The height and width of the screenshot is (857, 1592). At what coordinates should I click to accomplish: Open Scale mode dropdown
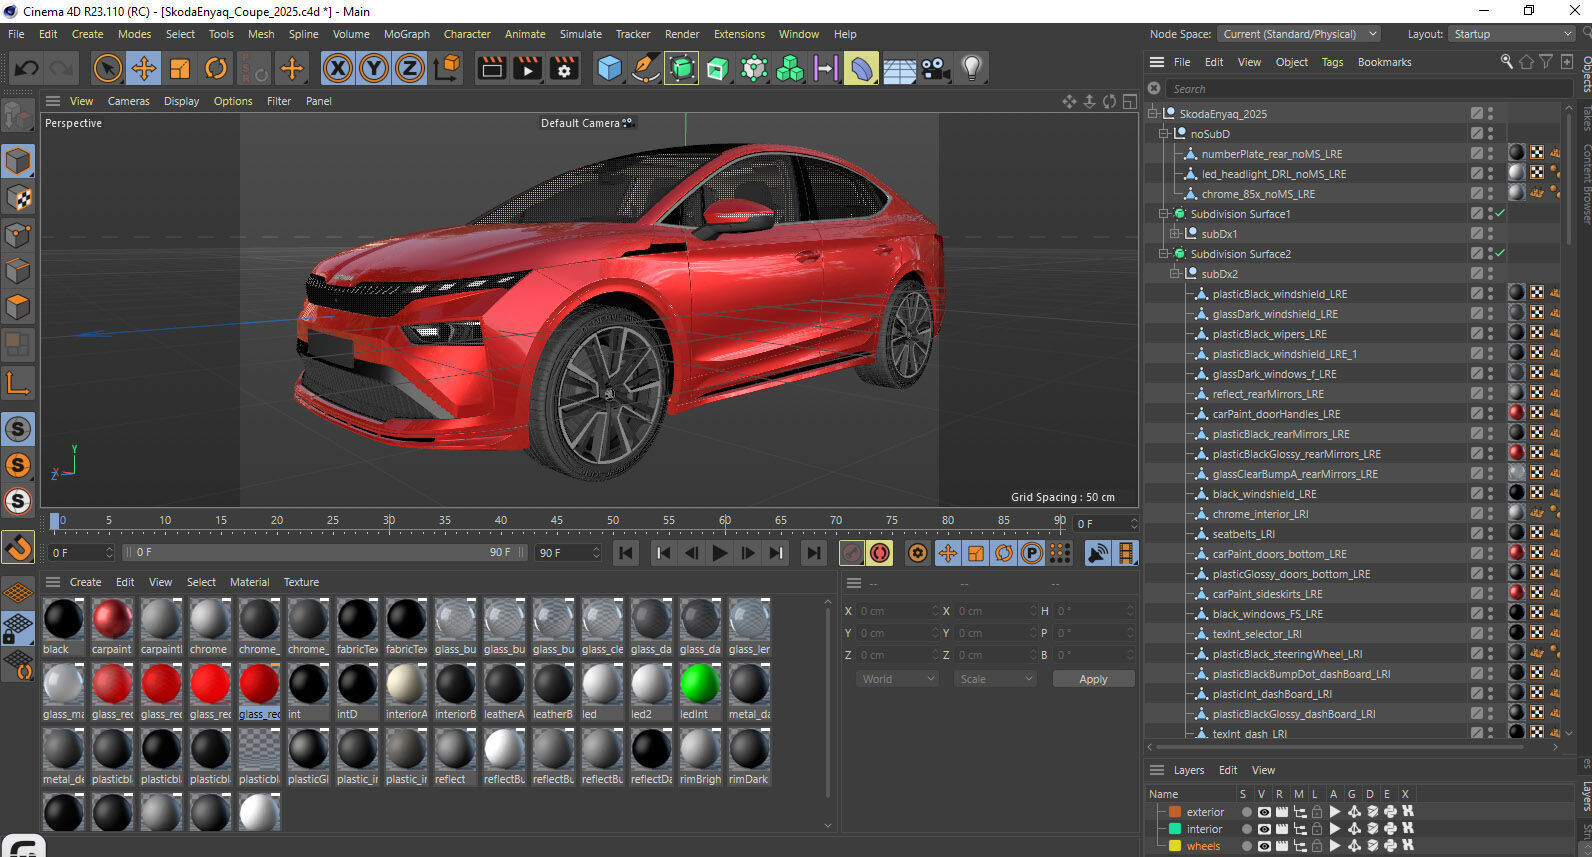pyautogui.click(x=995, y=679)
